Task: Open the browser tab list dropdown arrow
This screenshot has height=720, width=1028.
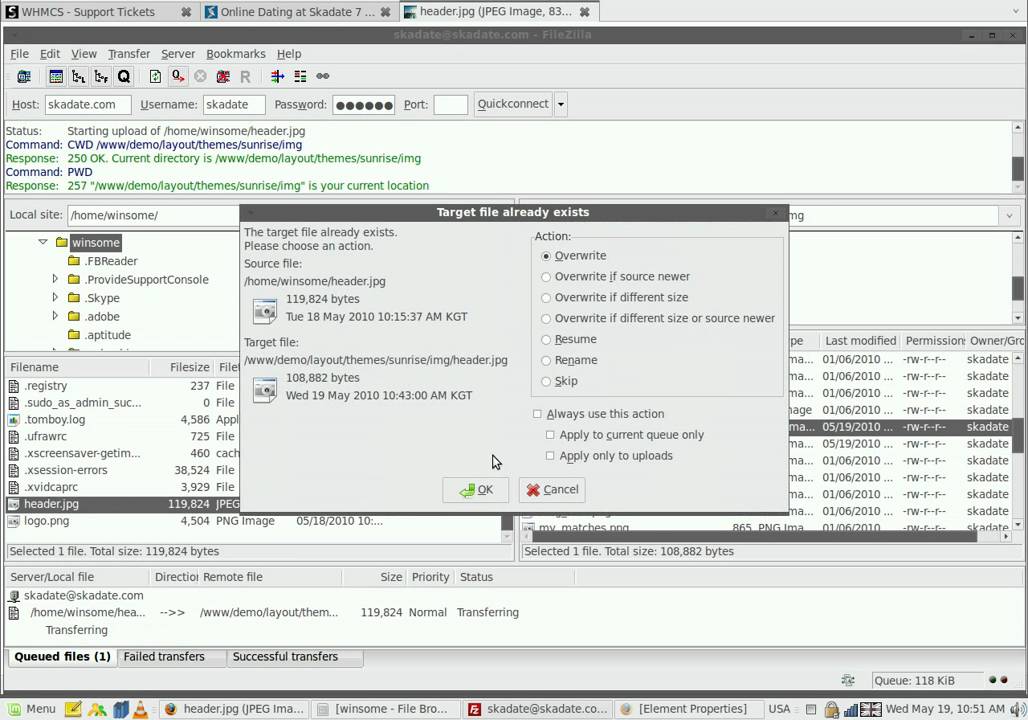Action: tap(1016, 12)
